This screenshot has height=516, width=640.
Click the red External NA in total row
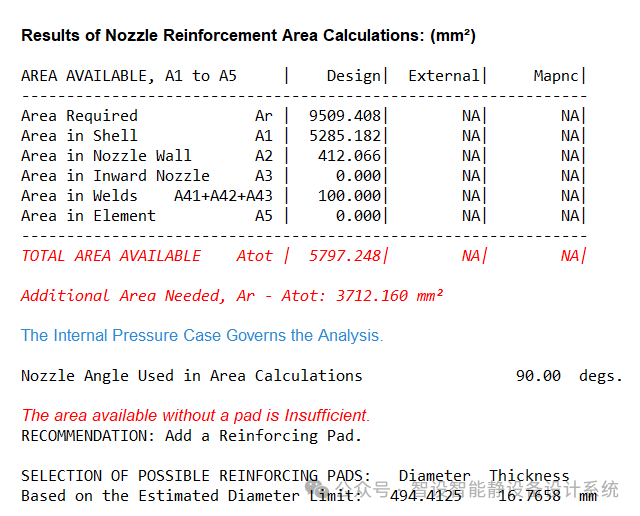click(471, 256)
